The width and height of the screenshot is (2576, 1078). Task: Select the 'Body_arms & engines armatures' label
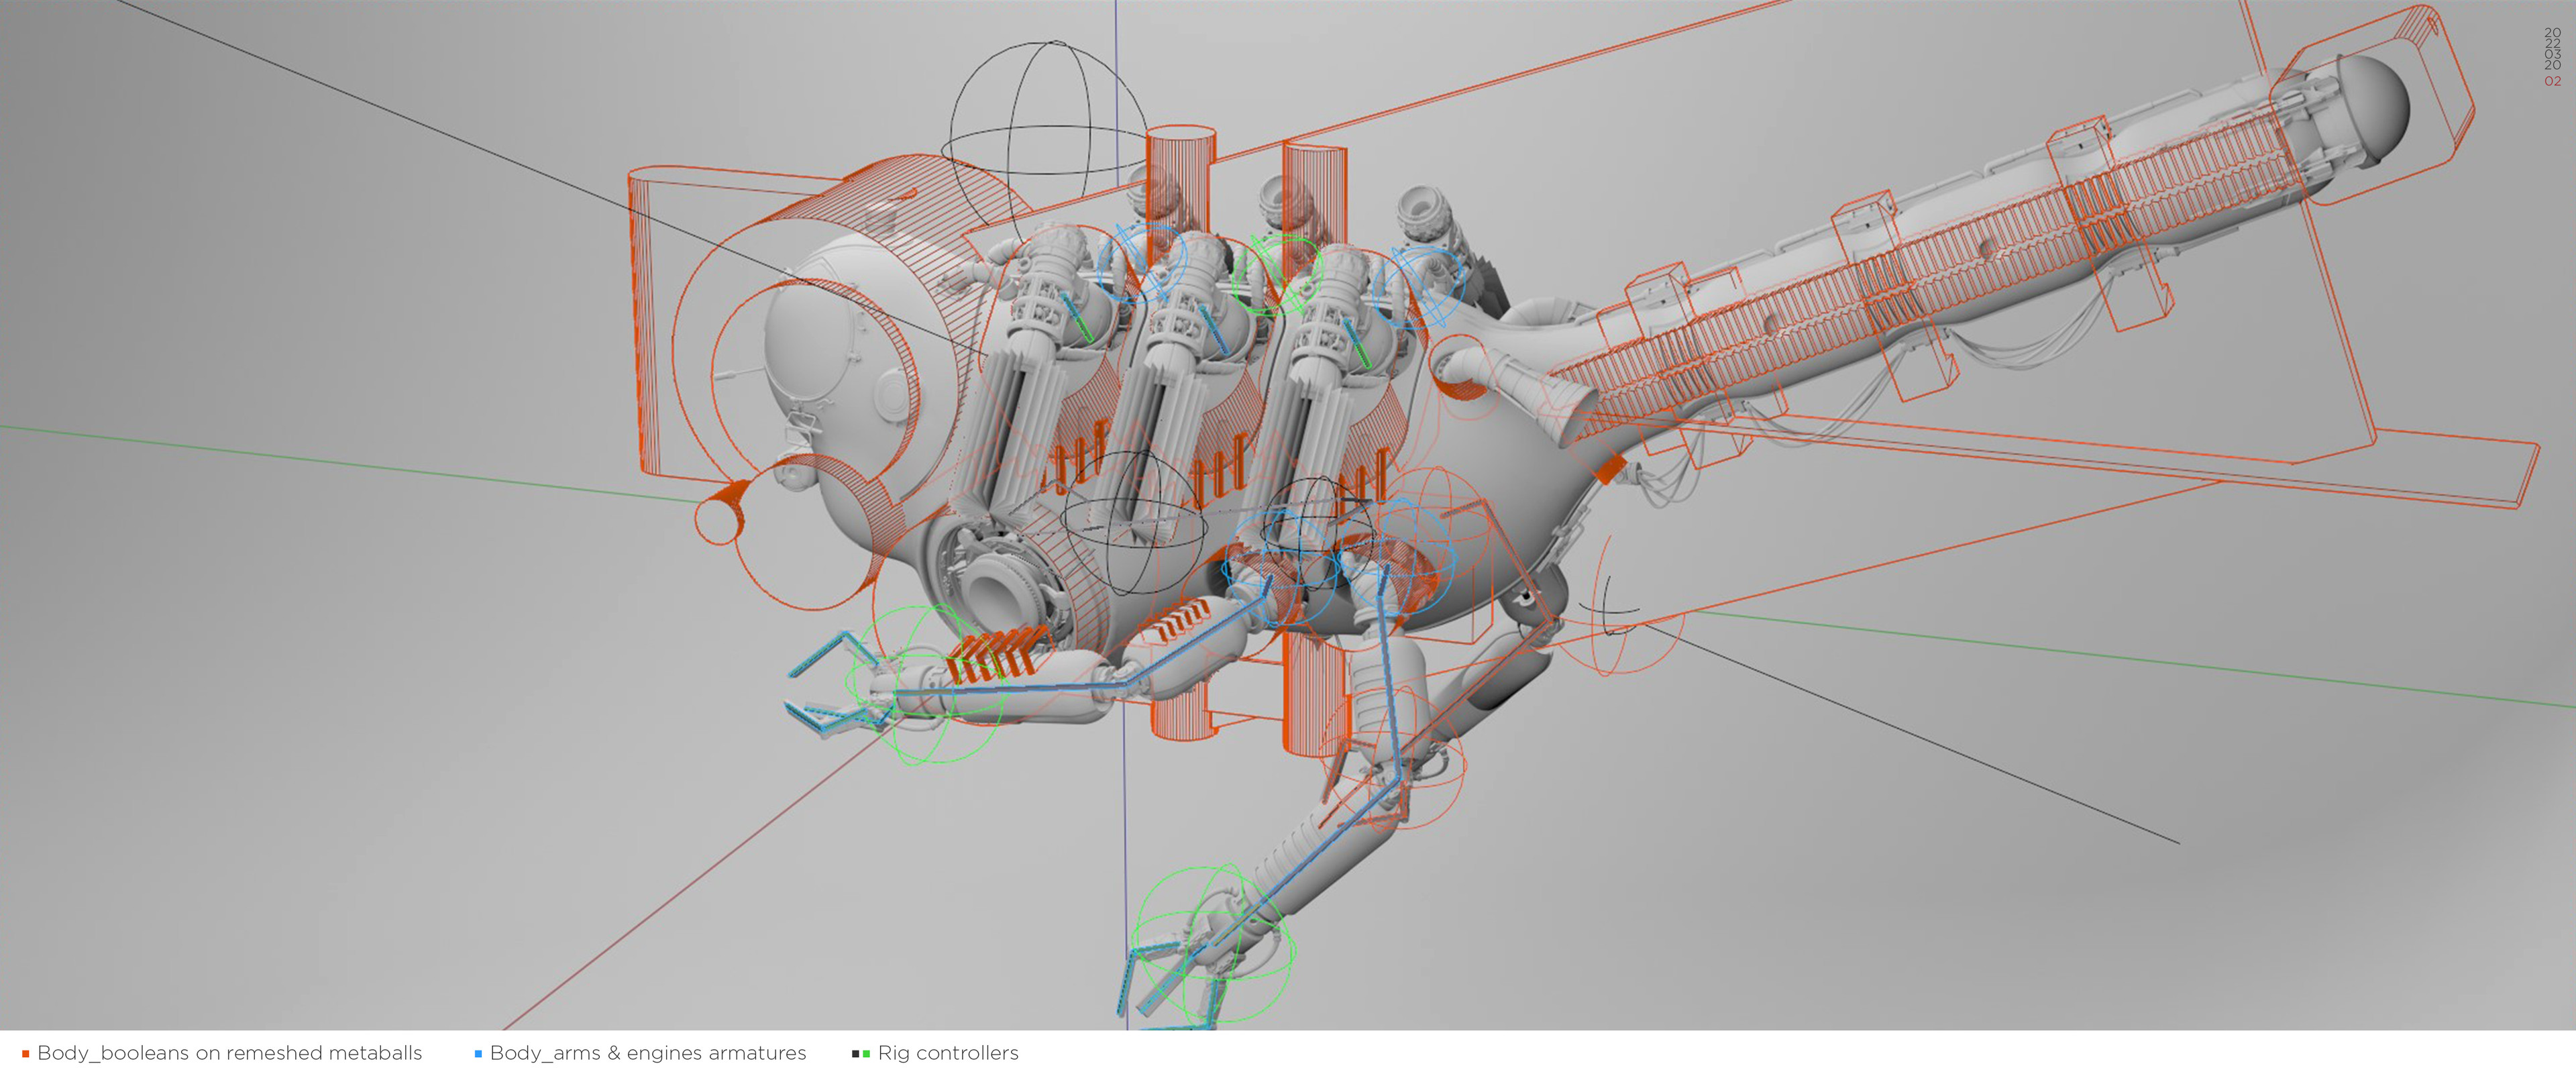[x=648, y=1053]
